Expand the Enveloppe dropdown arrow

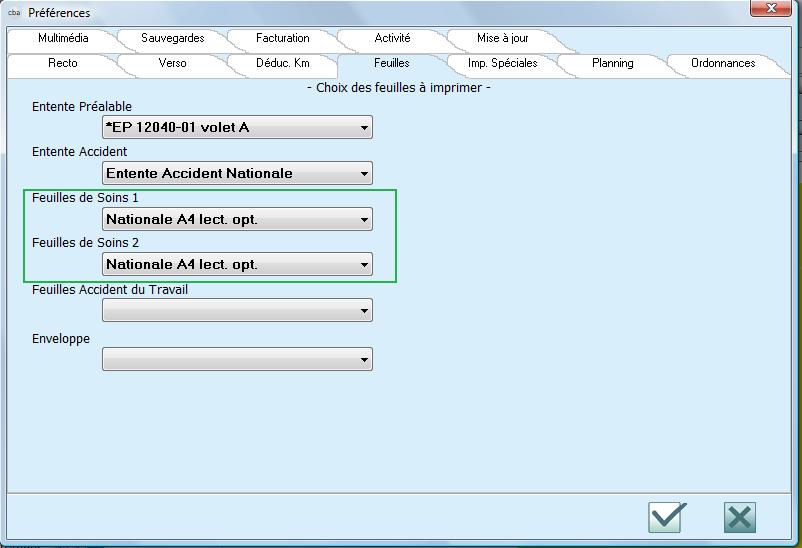coord(364,360)
